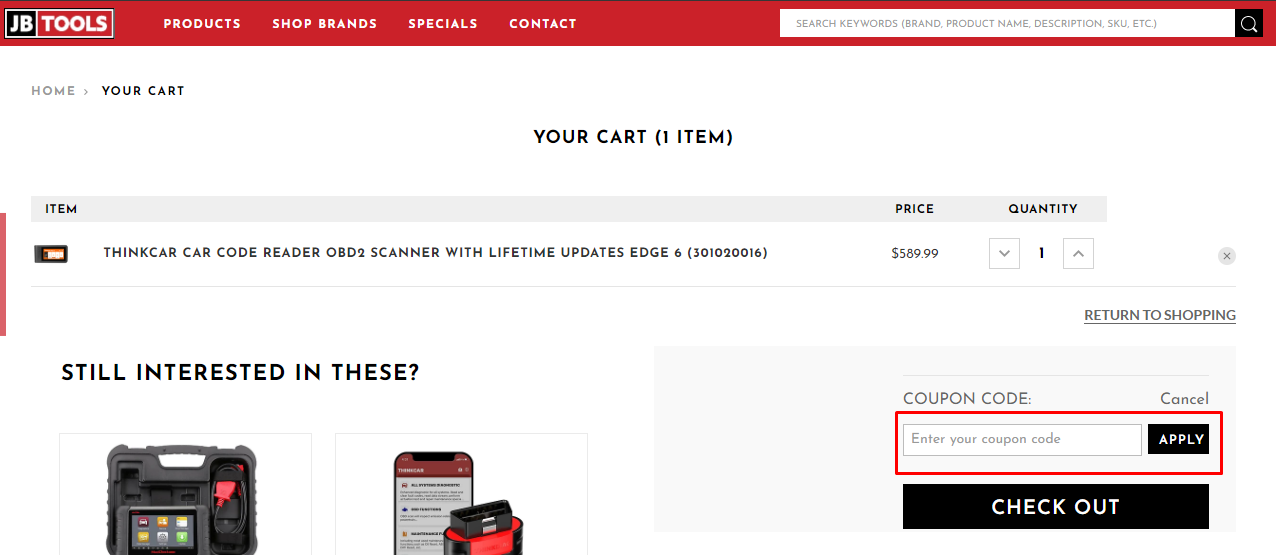
Task: Focus the coupon code input
Action: pos(1021,439)
